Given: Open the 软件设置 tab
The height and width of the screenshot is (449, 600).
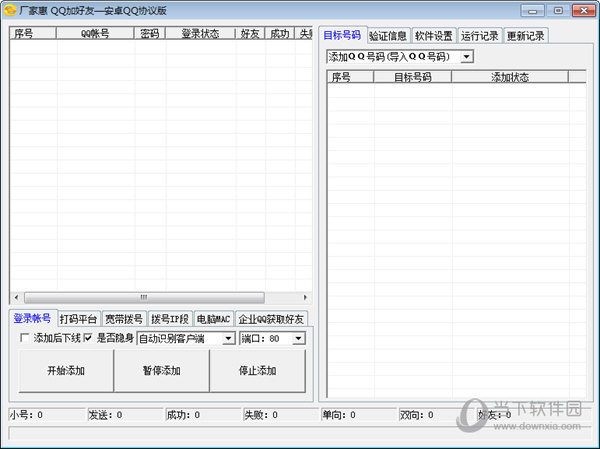Looking at the screenshot, I should click(433, 36).
